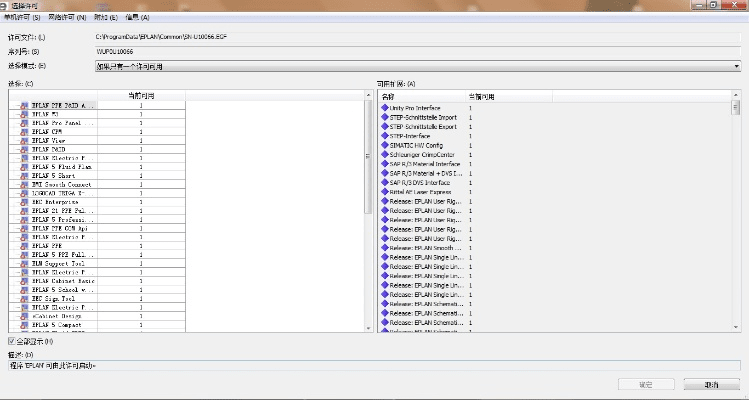The height and width of the screenshot is (400, 749).
Task: Open the 信息 menu
Action: tap(137, 17)
